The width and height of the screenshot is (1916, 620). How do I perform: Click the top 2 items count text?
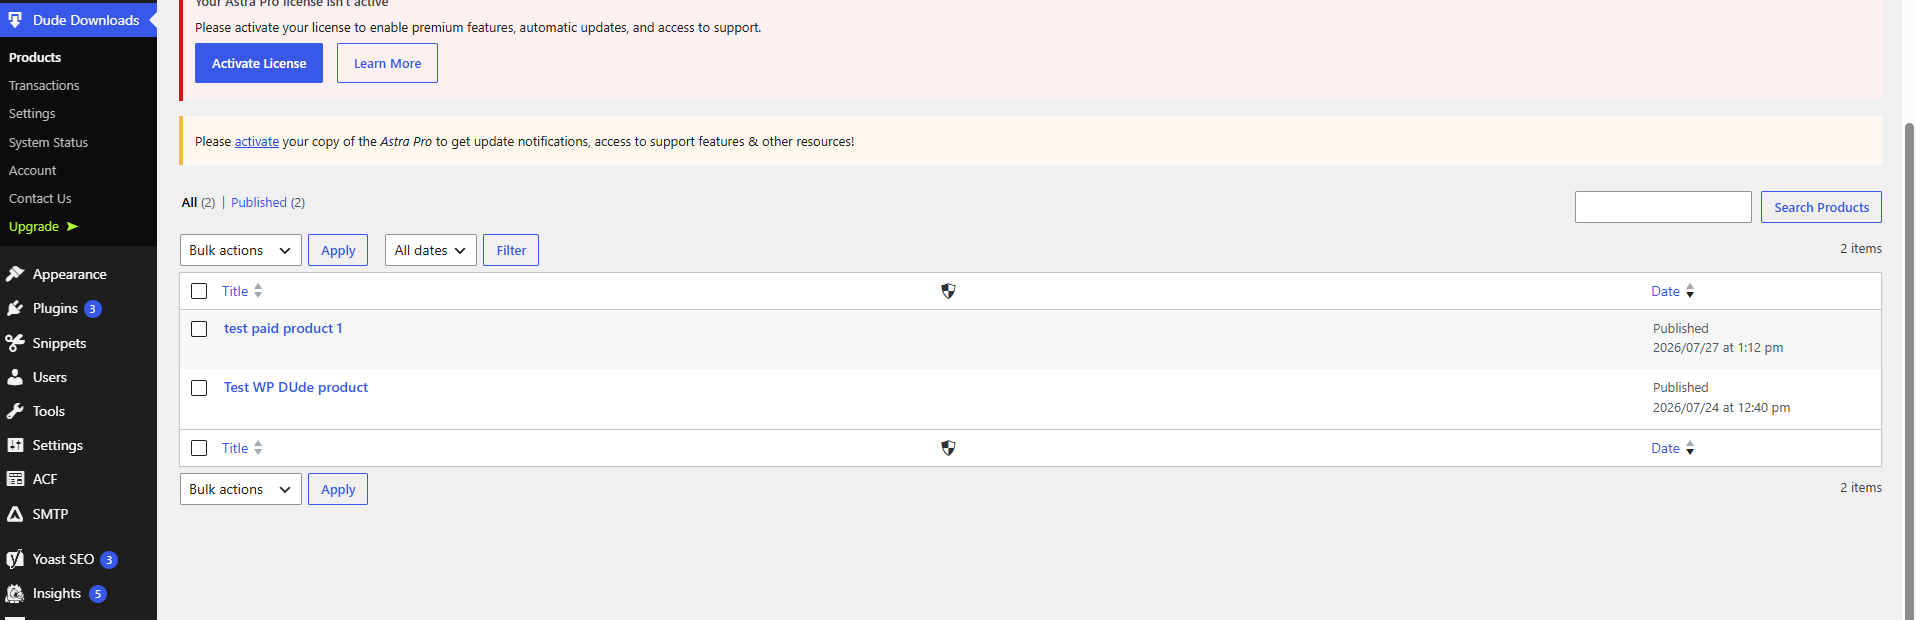[1861, 248]
